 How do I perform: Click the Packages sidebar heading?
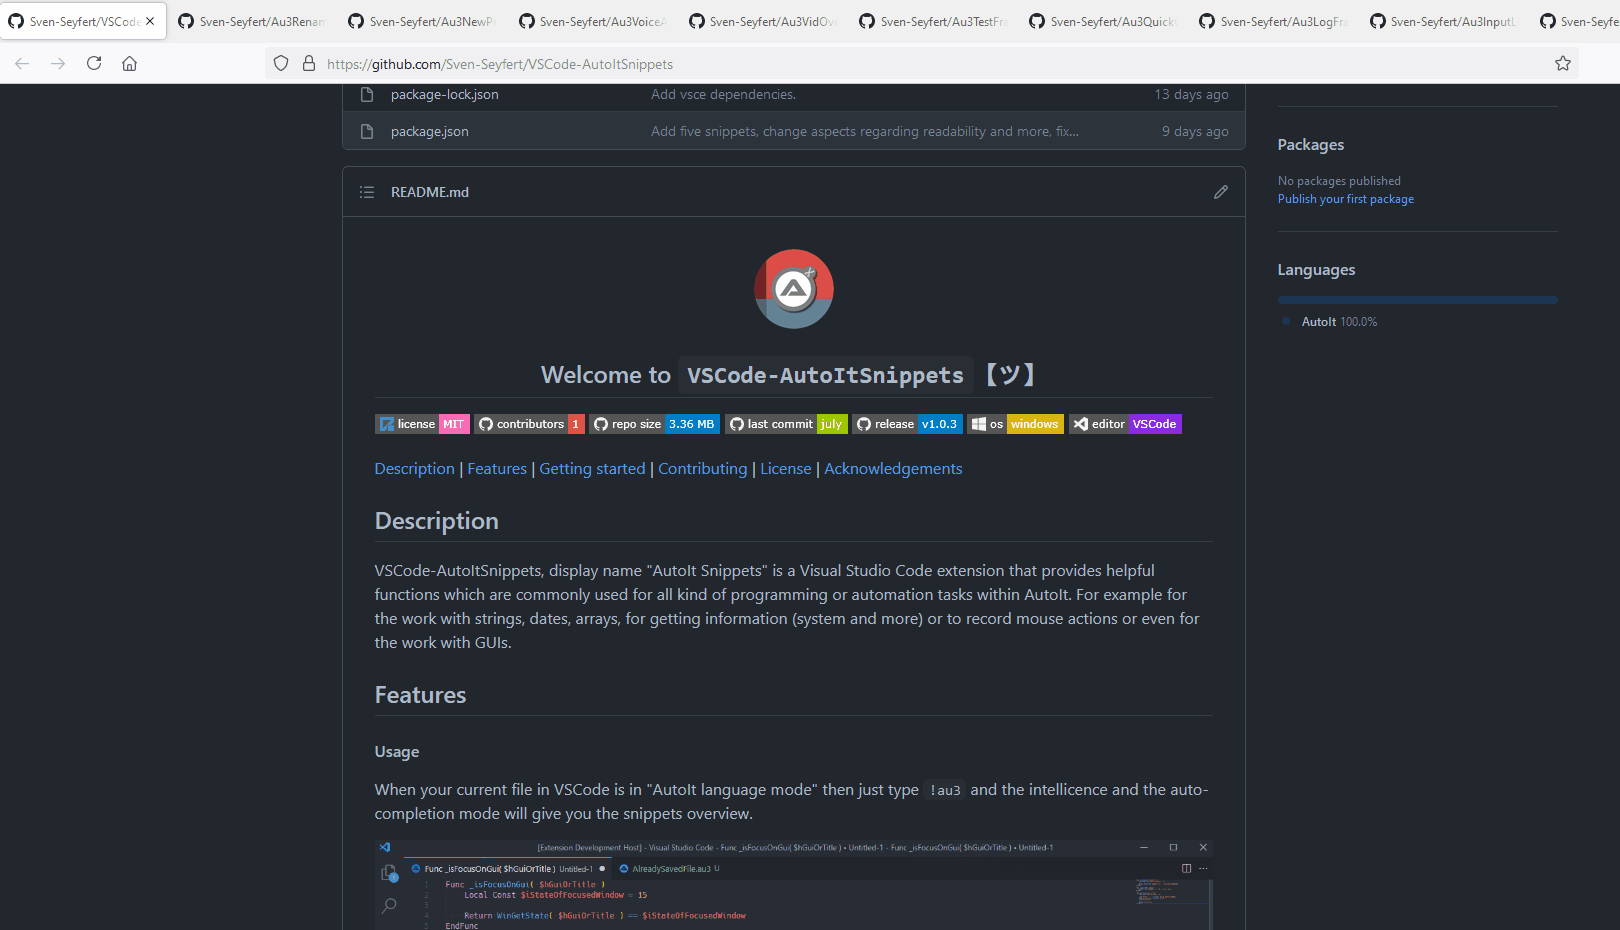(1310, 145)
